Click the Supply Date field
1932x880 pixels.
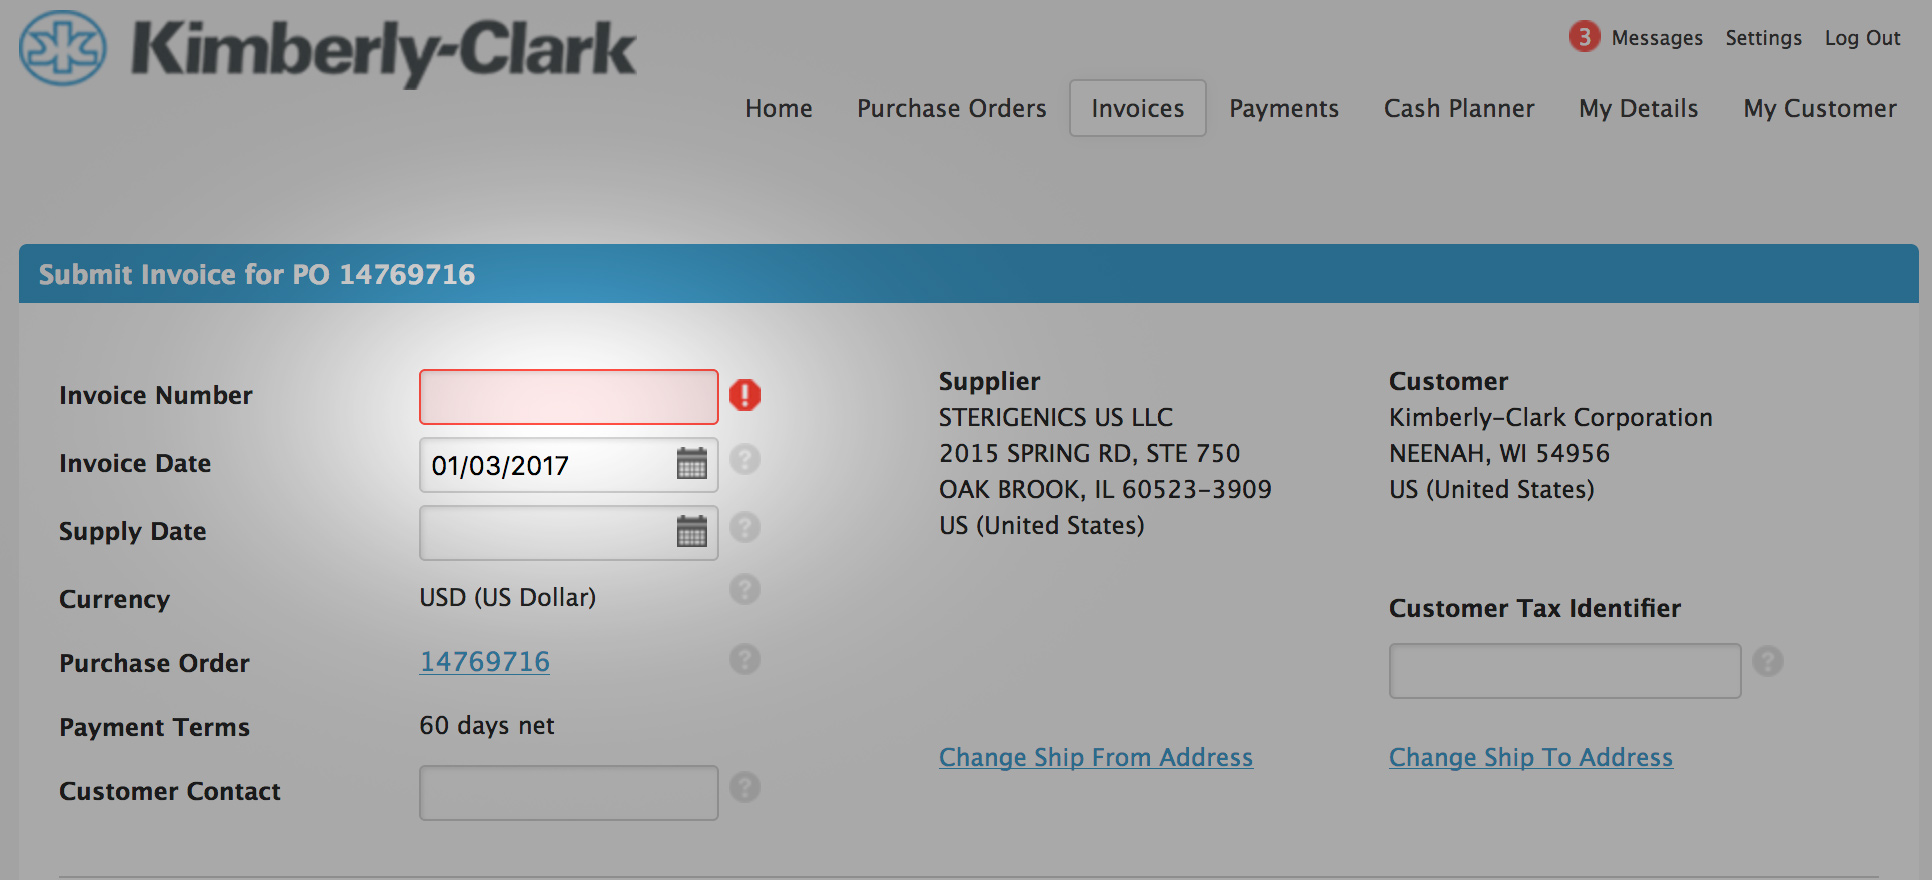tap(569, 533)
